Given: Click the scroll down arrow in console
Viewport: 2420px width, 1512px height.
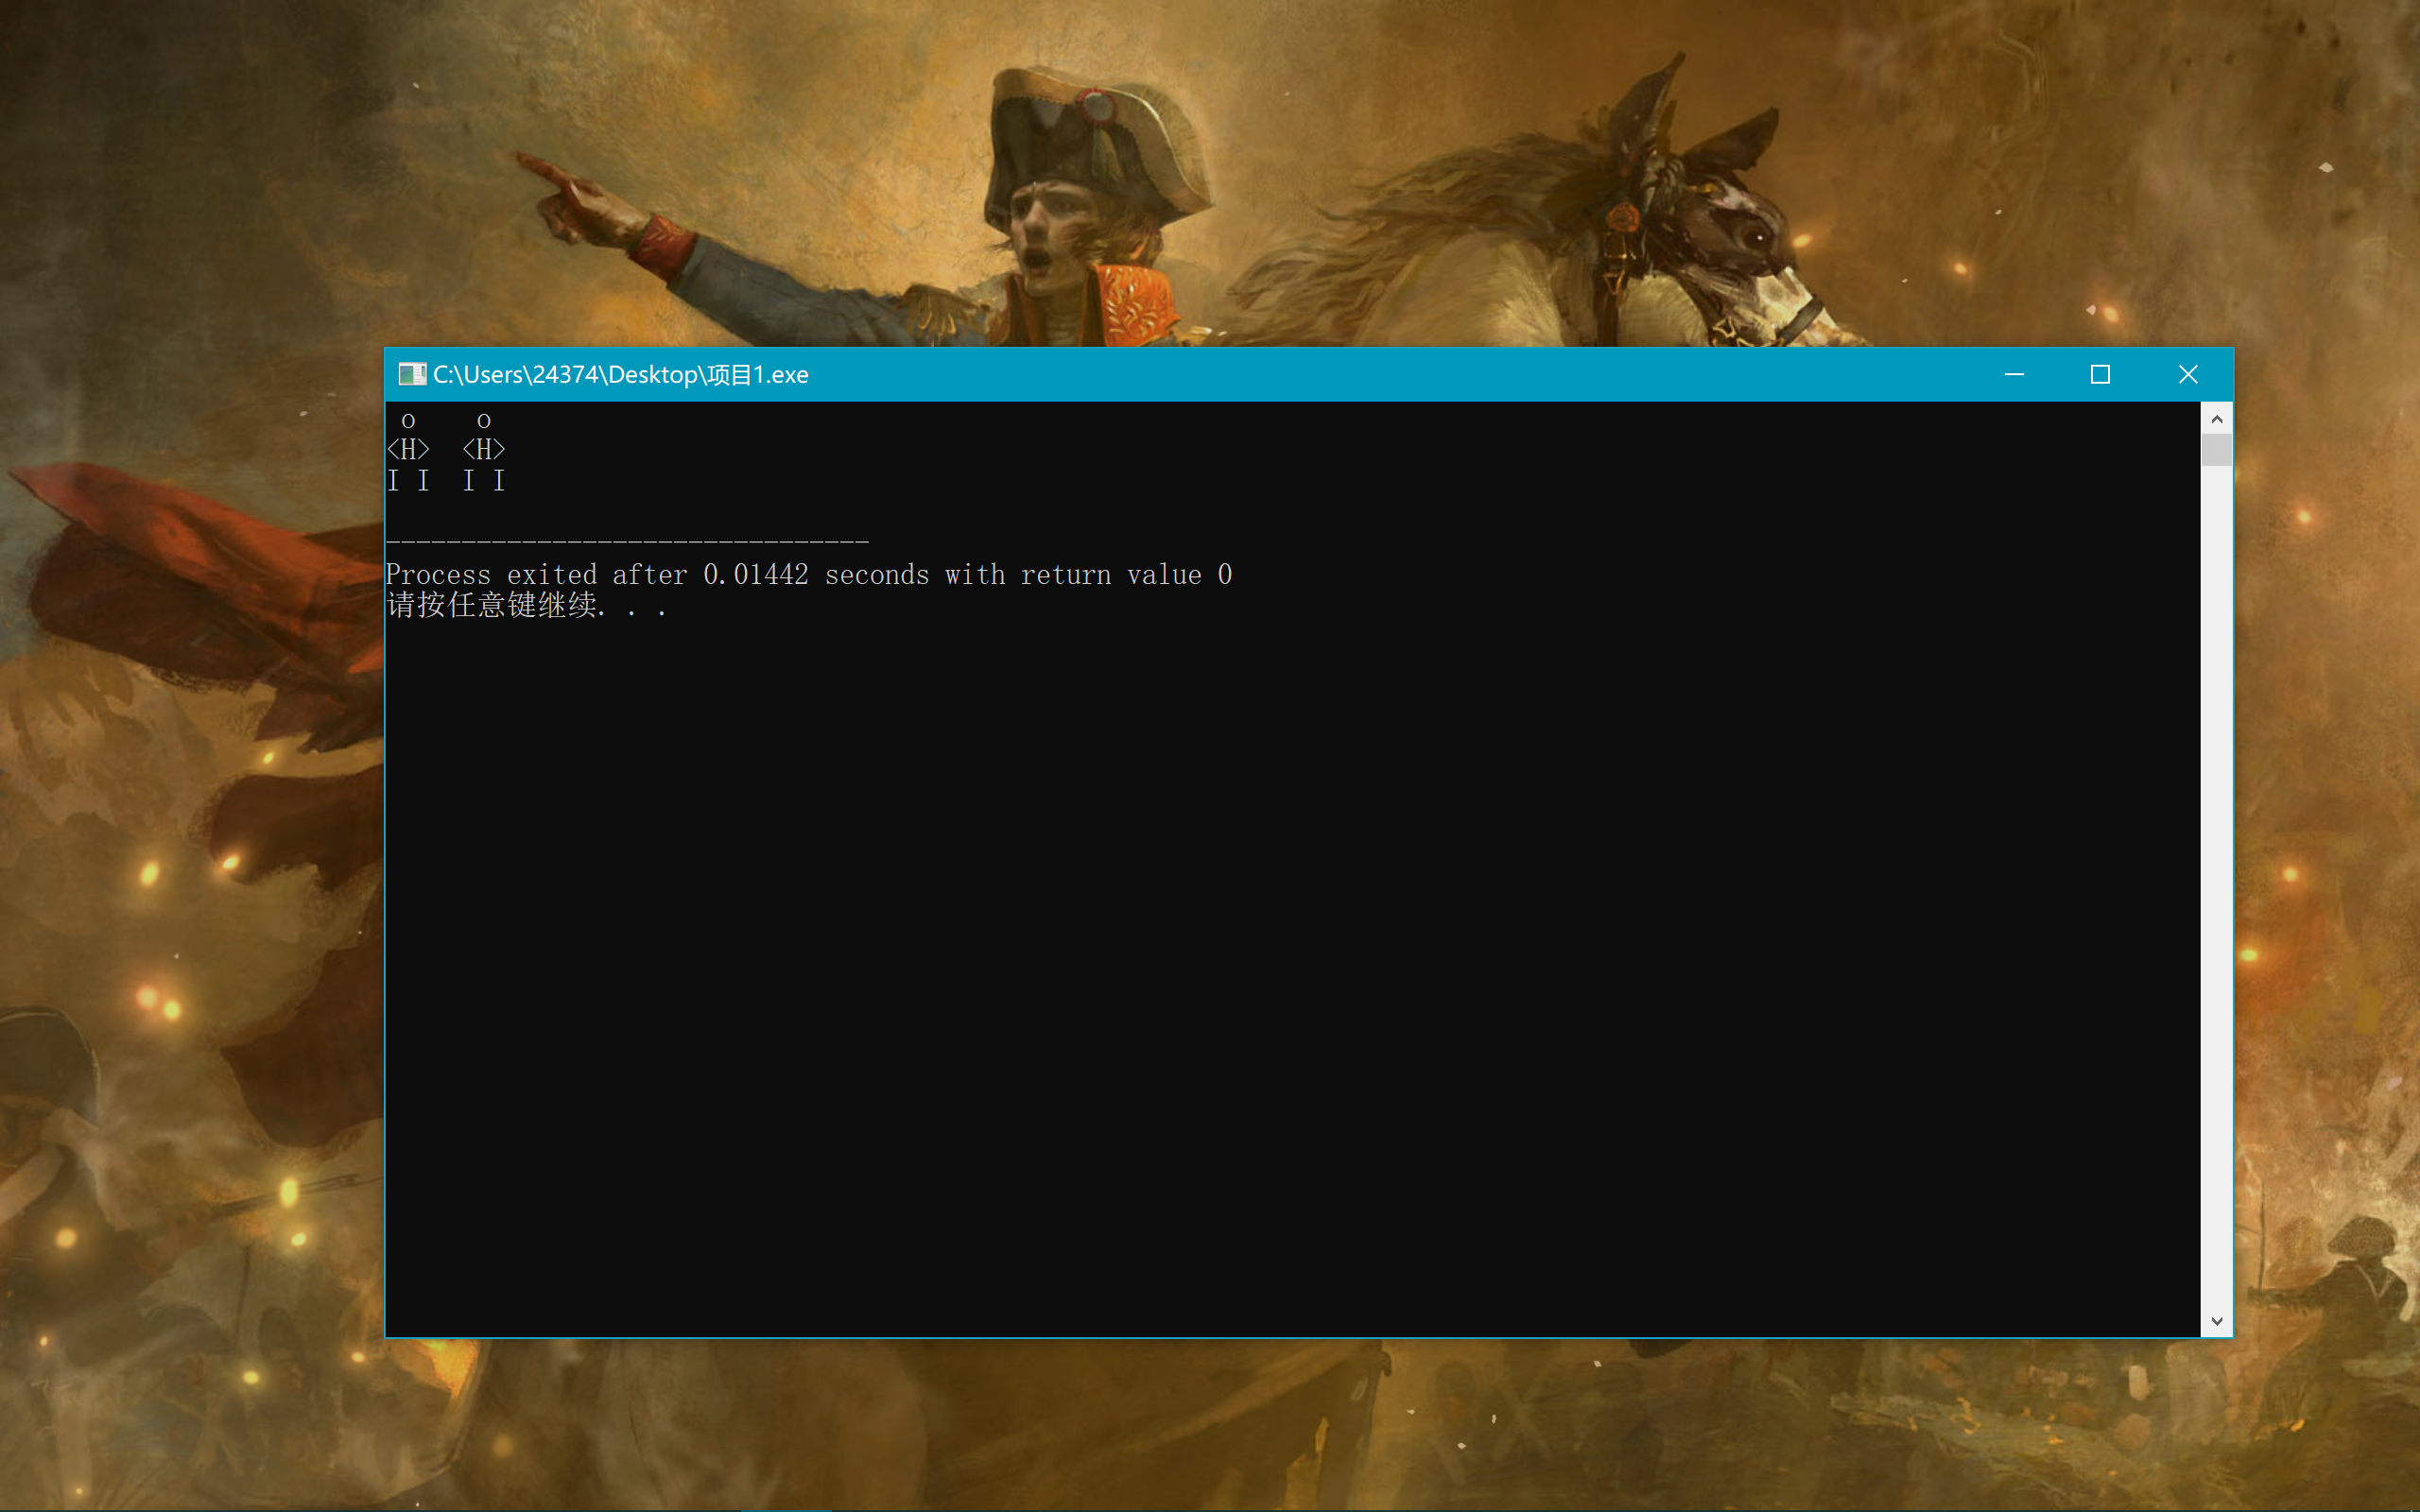Looking at the screenshot, I should 2216,1321.
